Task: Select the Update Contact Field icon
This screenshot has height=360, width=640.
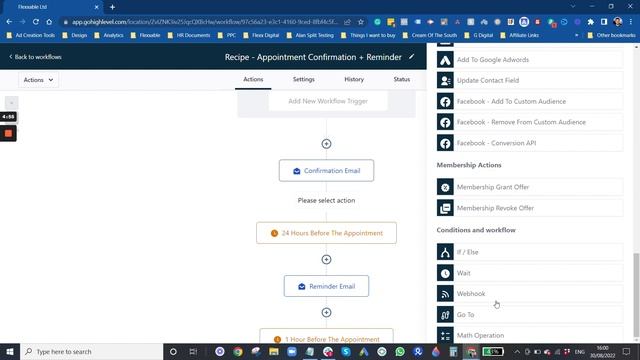Action: [445, 80]
